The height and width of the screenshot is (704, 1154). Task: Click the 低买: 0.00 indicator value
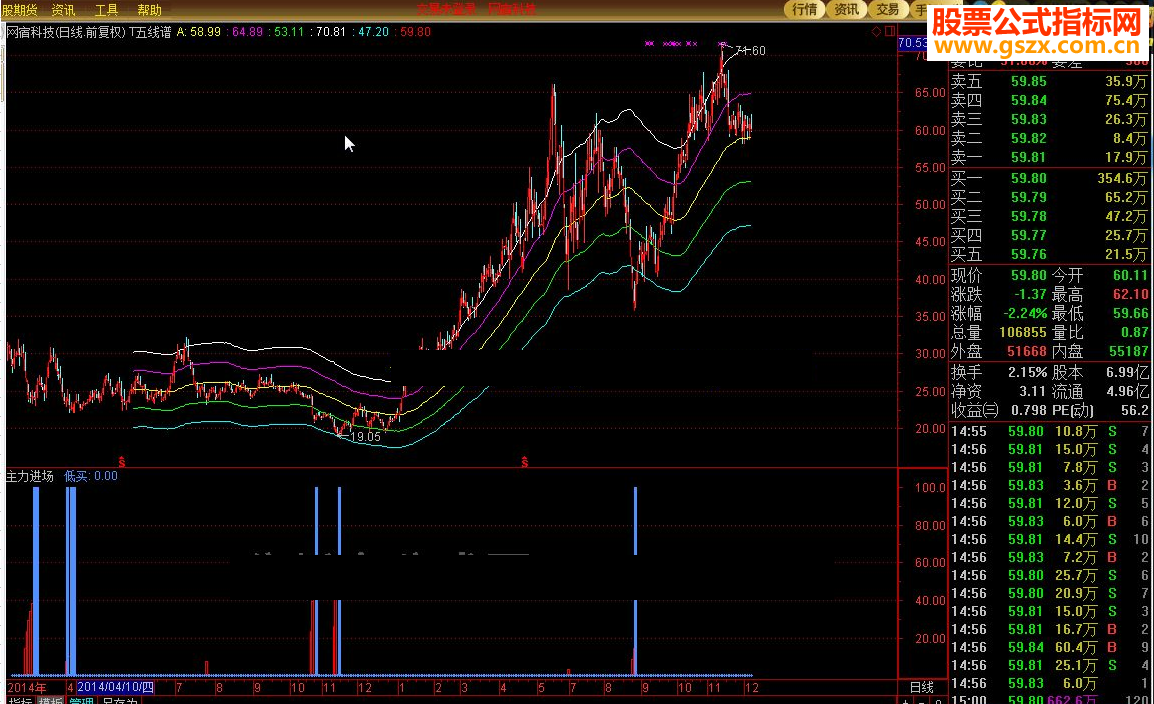pos(91,476)
